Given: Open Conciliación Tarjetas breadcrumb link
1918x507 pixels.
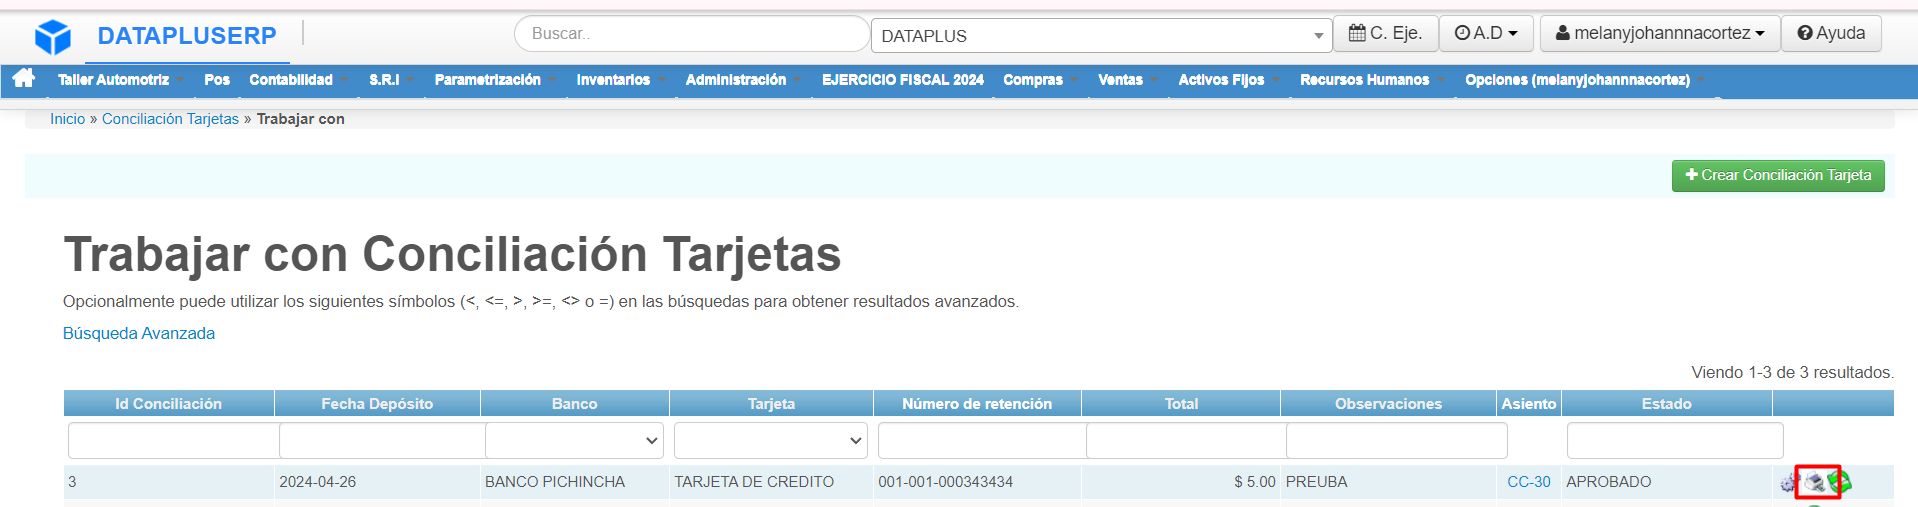Looking at the screenshot, I should (170, 119).
